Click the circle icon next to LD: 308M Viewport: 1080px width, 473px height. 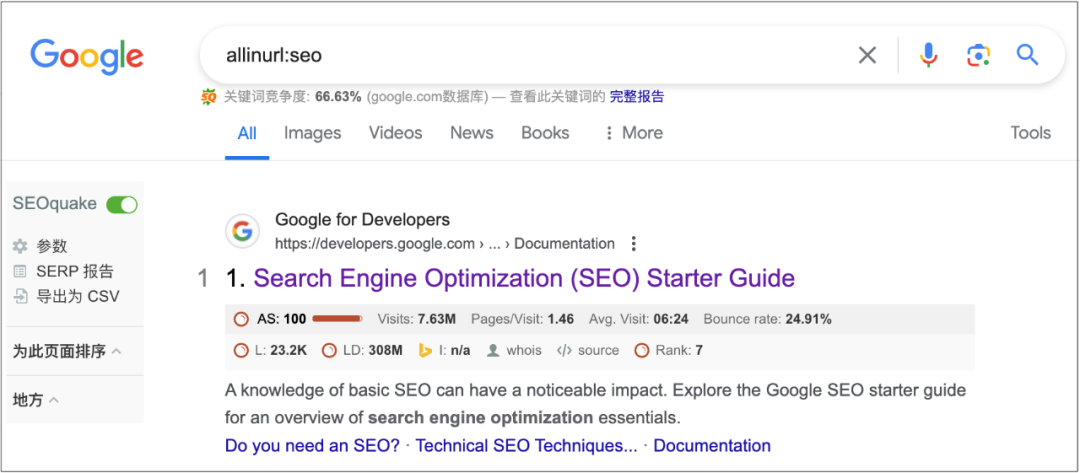tap(329, 350)
